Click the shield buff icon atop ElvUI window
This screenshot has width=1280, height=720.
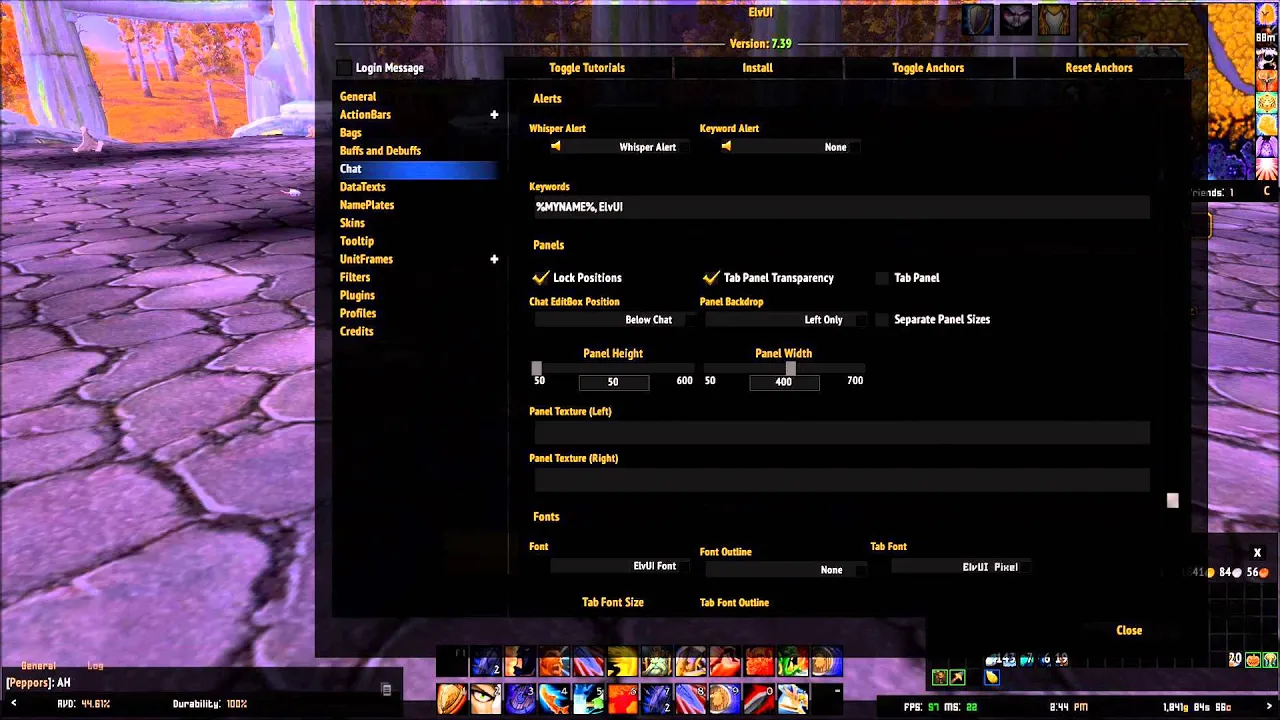tap(978, 20)
